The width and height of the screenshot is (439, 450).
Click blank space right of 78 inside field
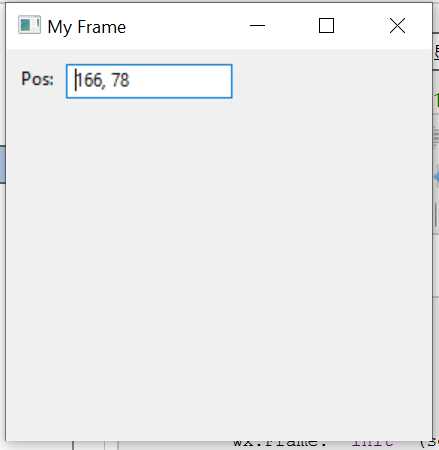(x=180, y=81)
